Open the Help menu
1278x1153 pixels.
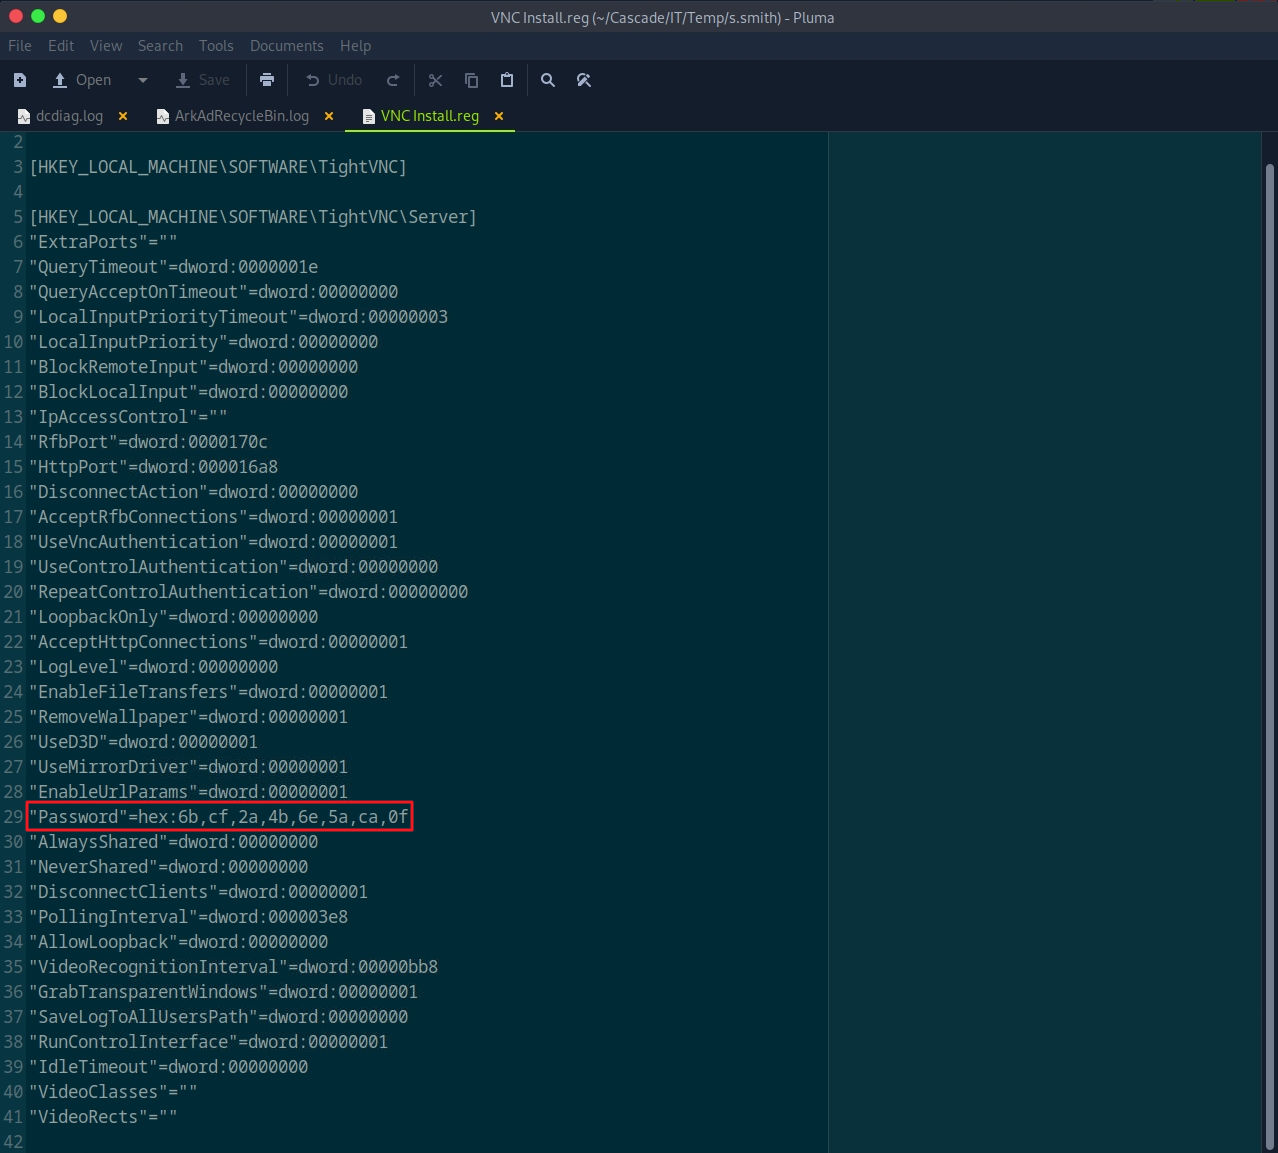pos(355,46)
